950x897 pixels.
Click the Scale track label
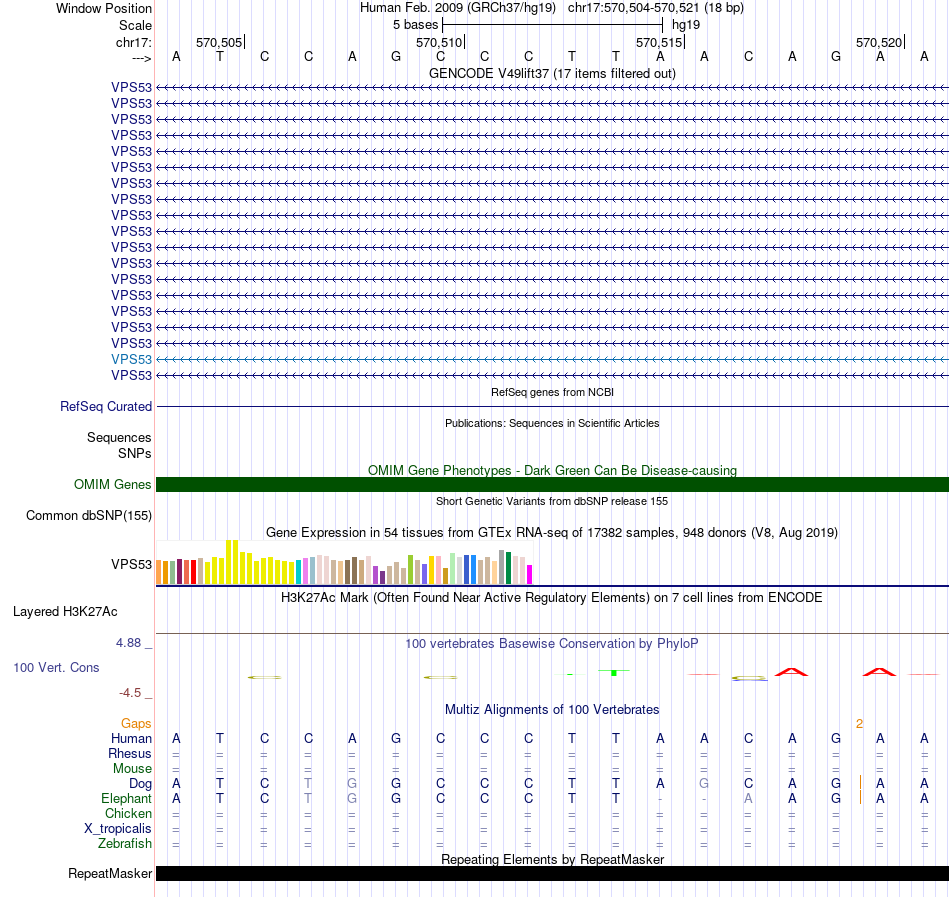pos(135,25)
